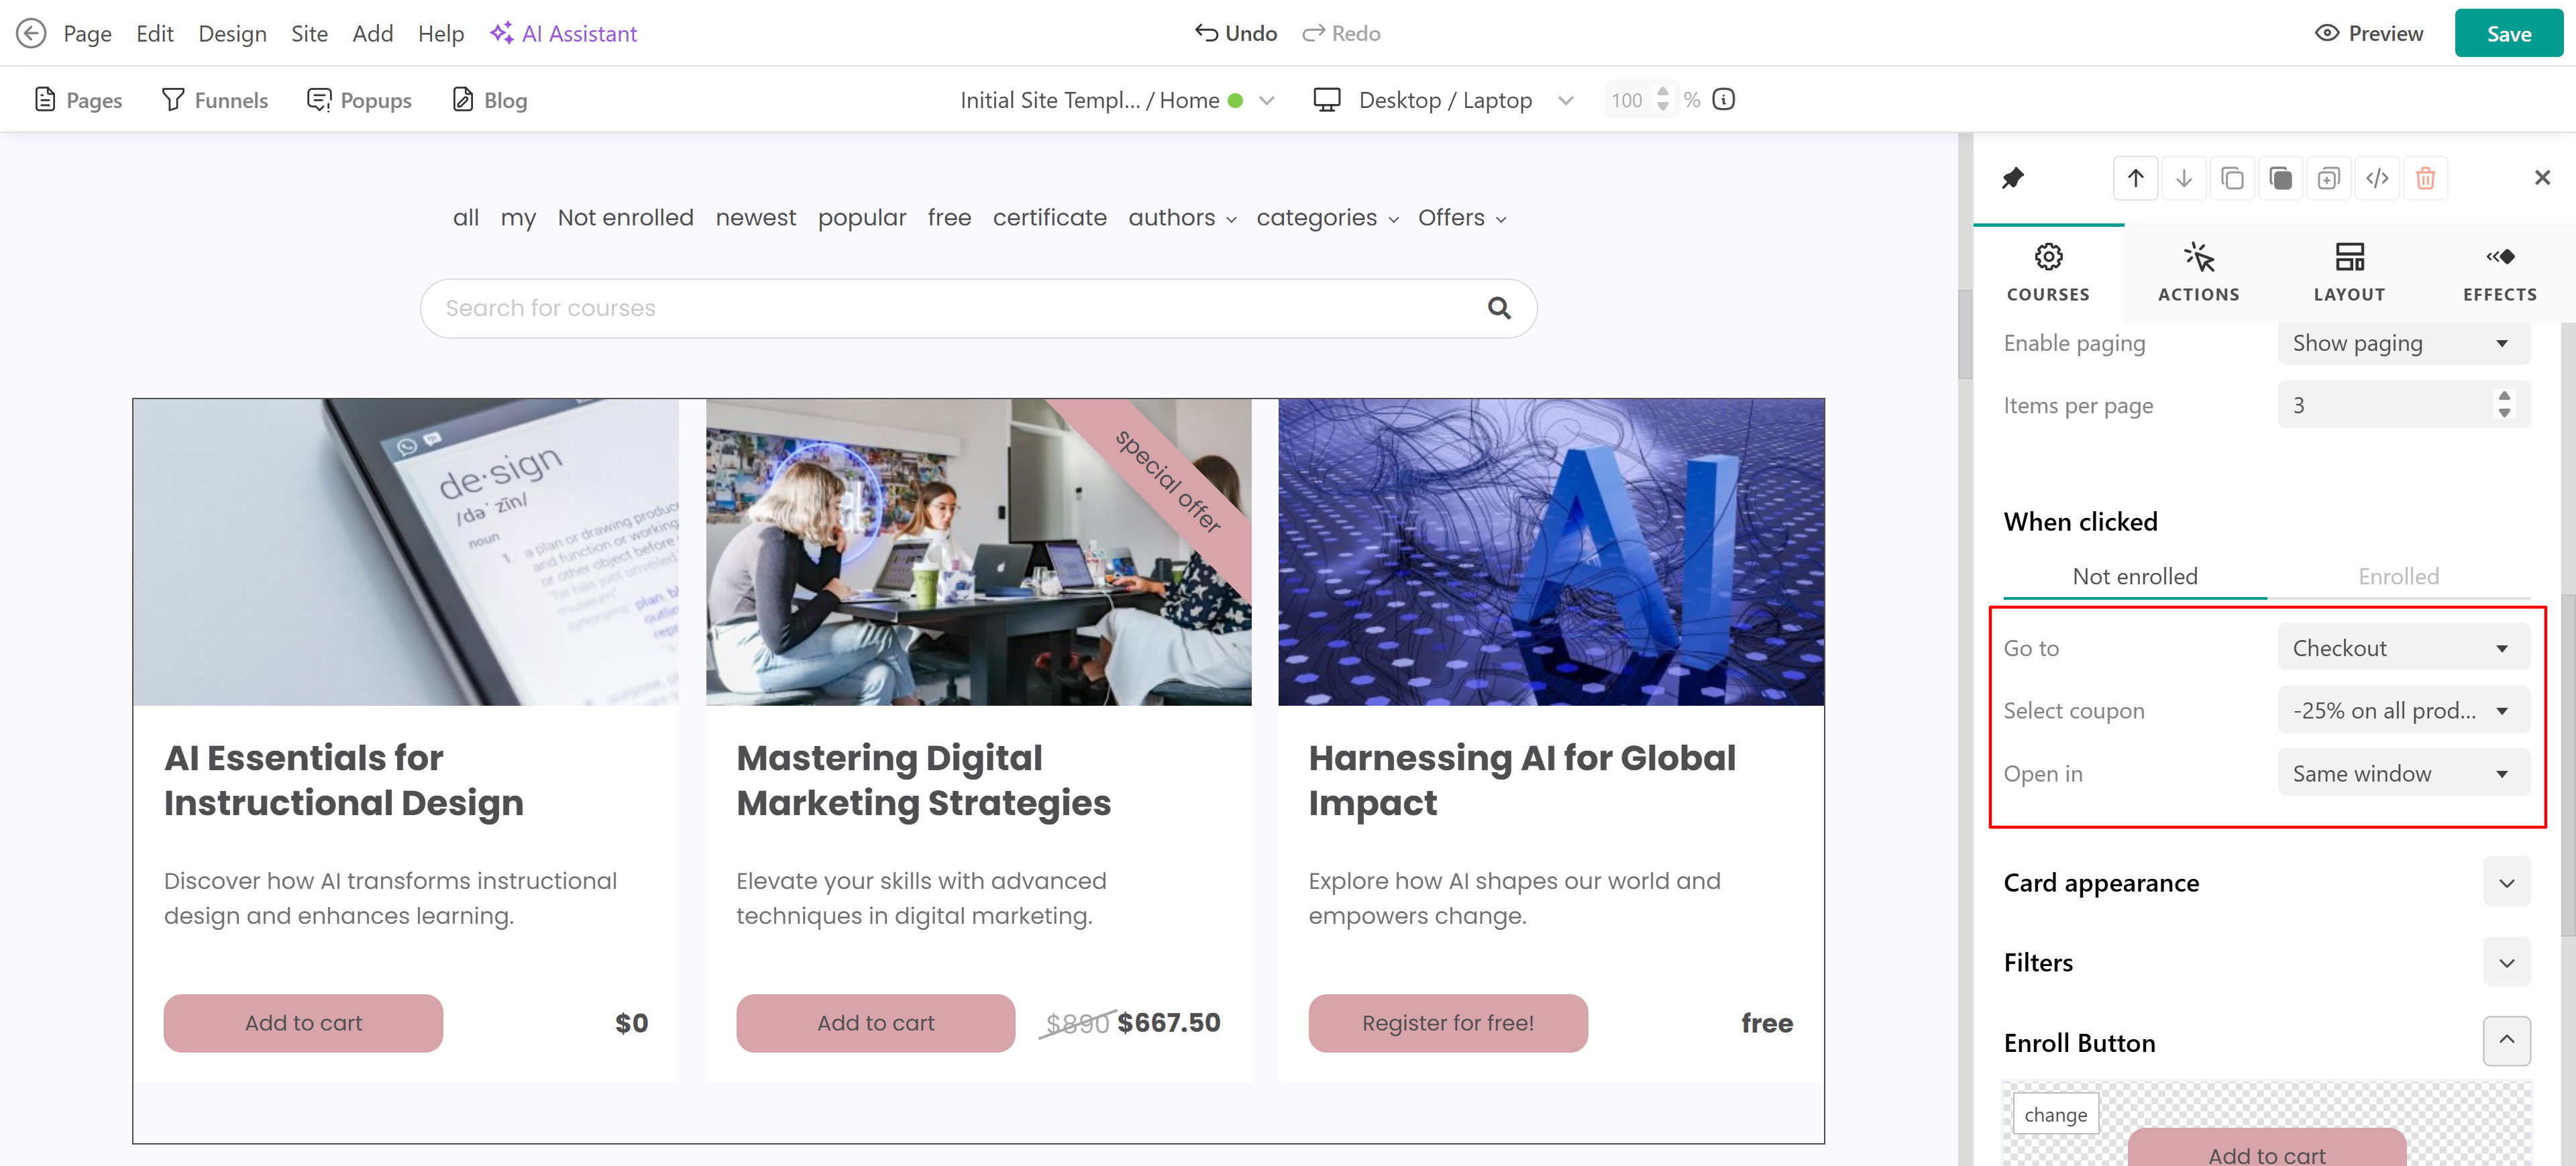This screenshot has height=1166, width=2576.
Task: Open the zoom info icon
Action: (x=1723, y=99)
